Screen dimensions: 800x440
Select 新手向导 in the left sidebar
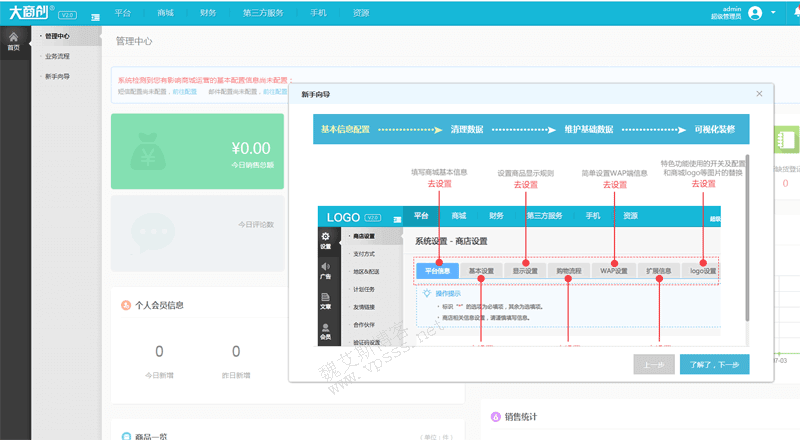[x=57, y=76]
